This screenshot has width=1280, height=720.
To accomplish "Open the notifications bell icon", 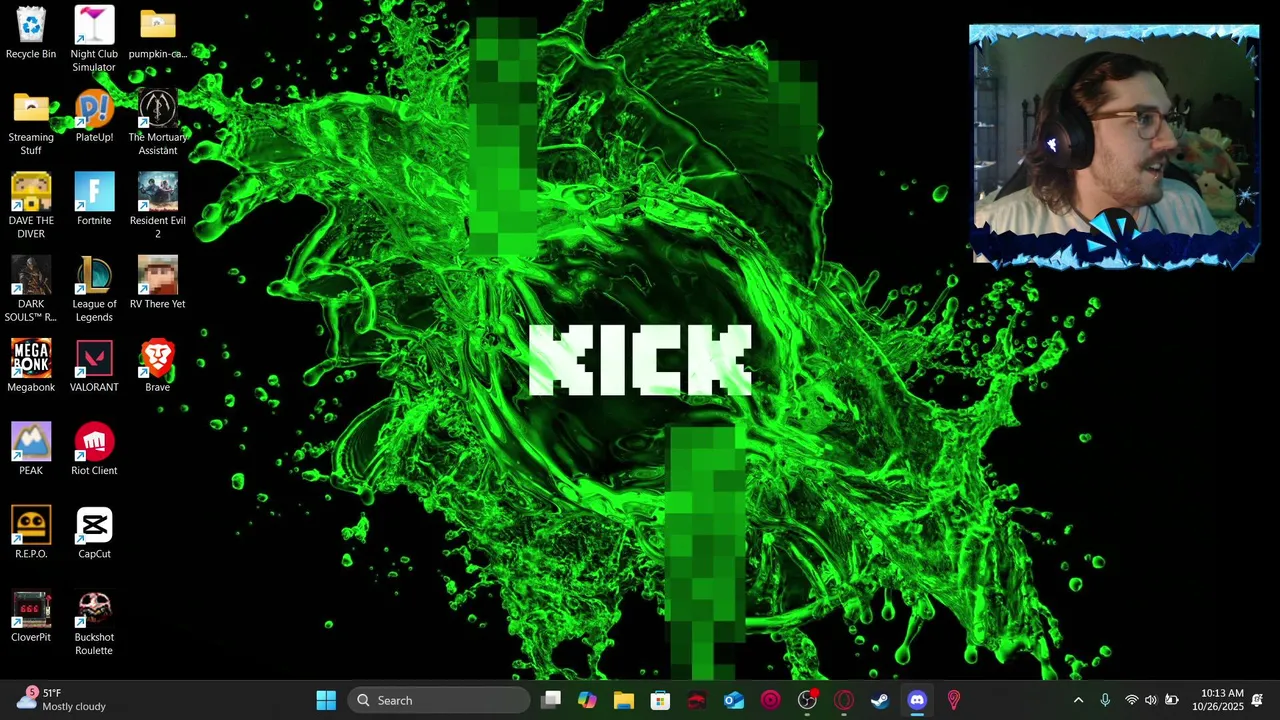I will [1258, 700].
